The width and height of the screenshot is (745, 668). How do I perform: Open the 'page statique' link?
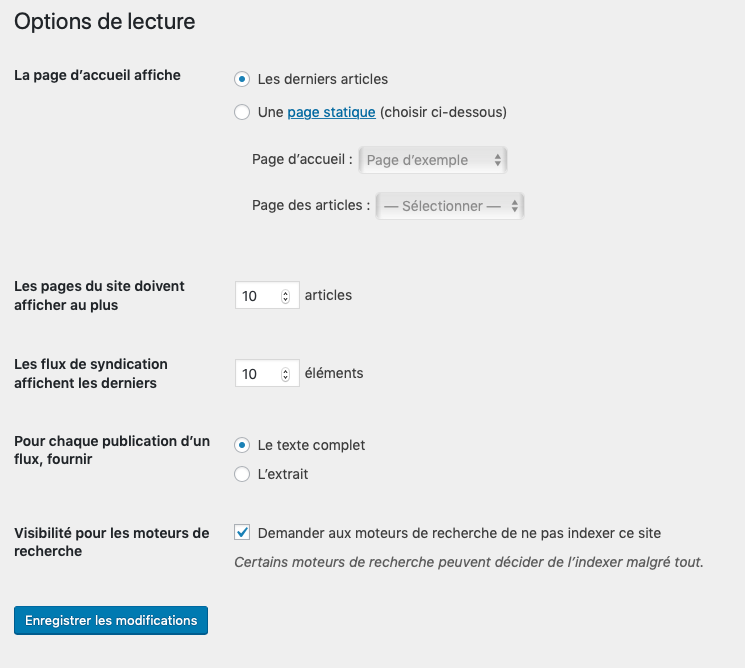point(331,112)
